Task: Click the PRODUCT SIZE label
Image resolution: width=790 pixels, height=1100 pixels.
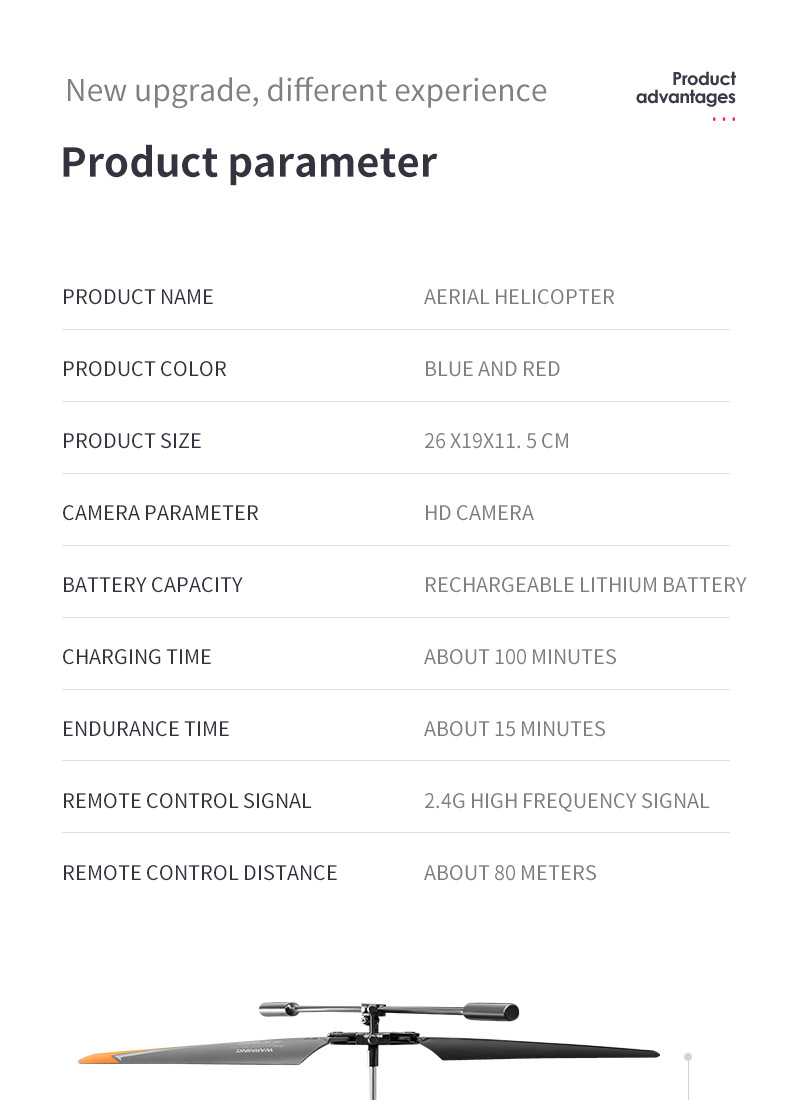Action: (x=132, y=441)
